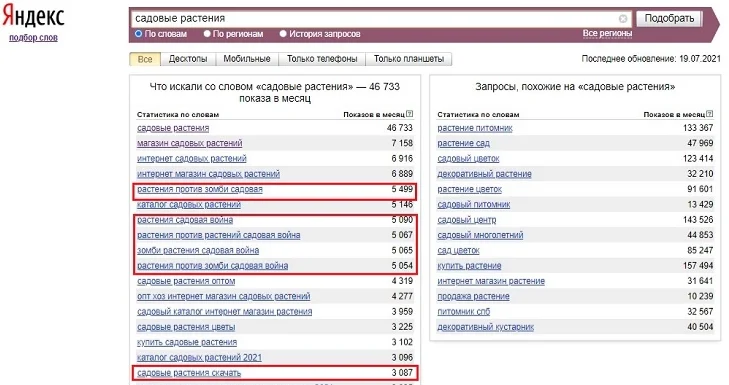The width and height of the screenshot is (729, 385).
Task: Open 'растение сад' similar query link
Action: point(464,143)
